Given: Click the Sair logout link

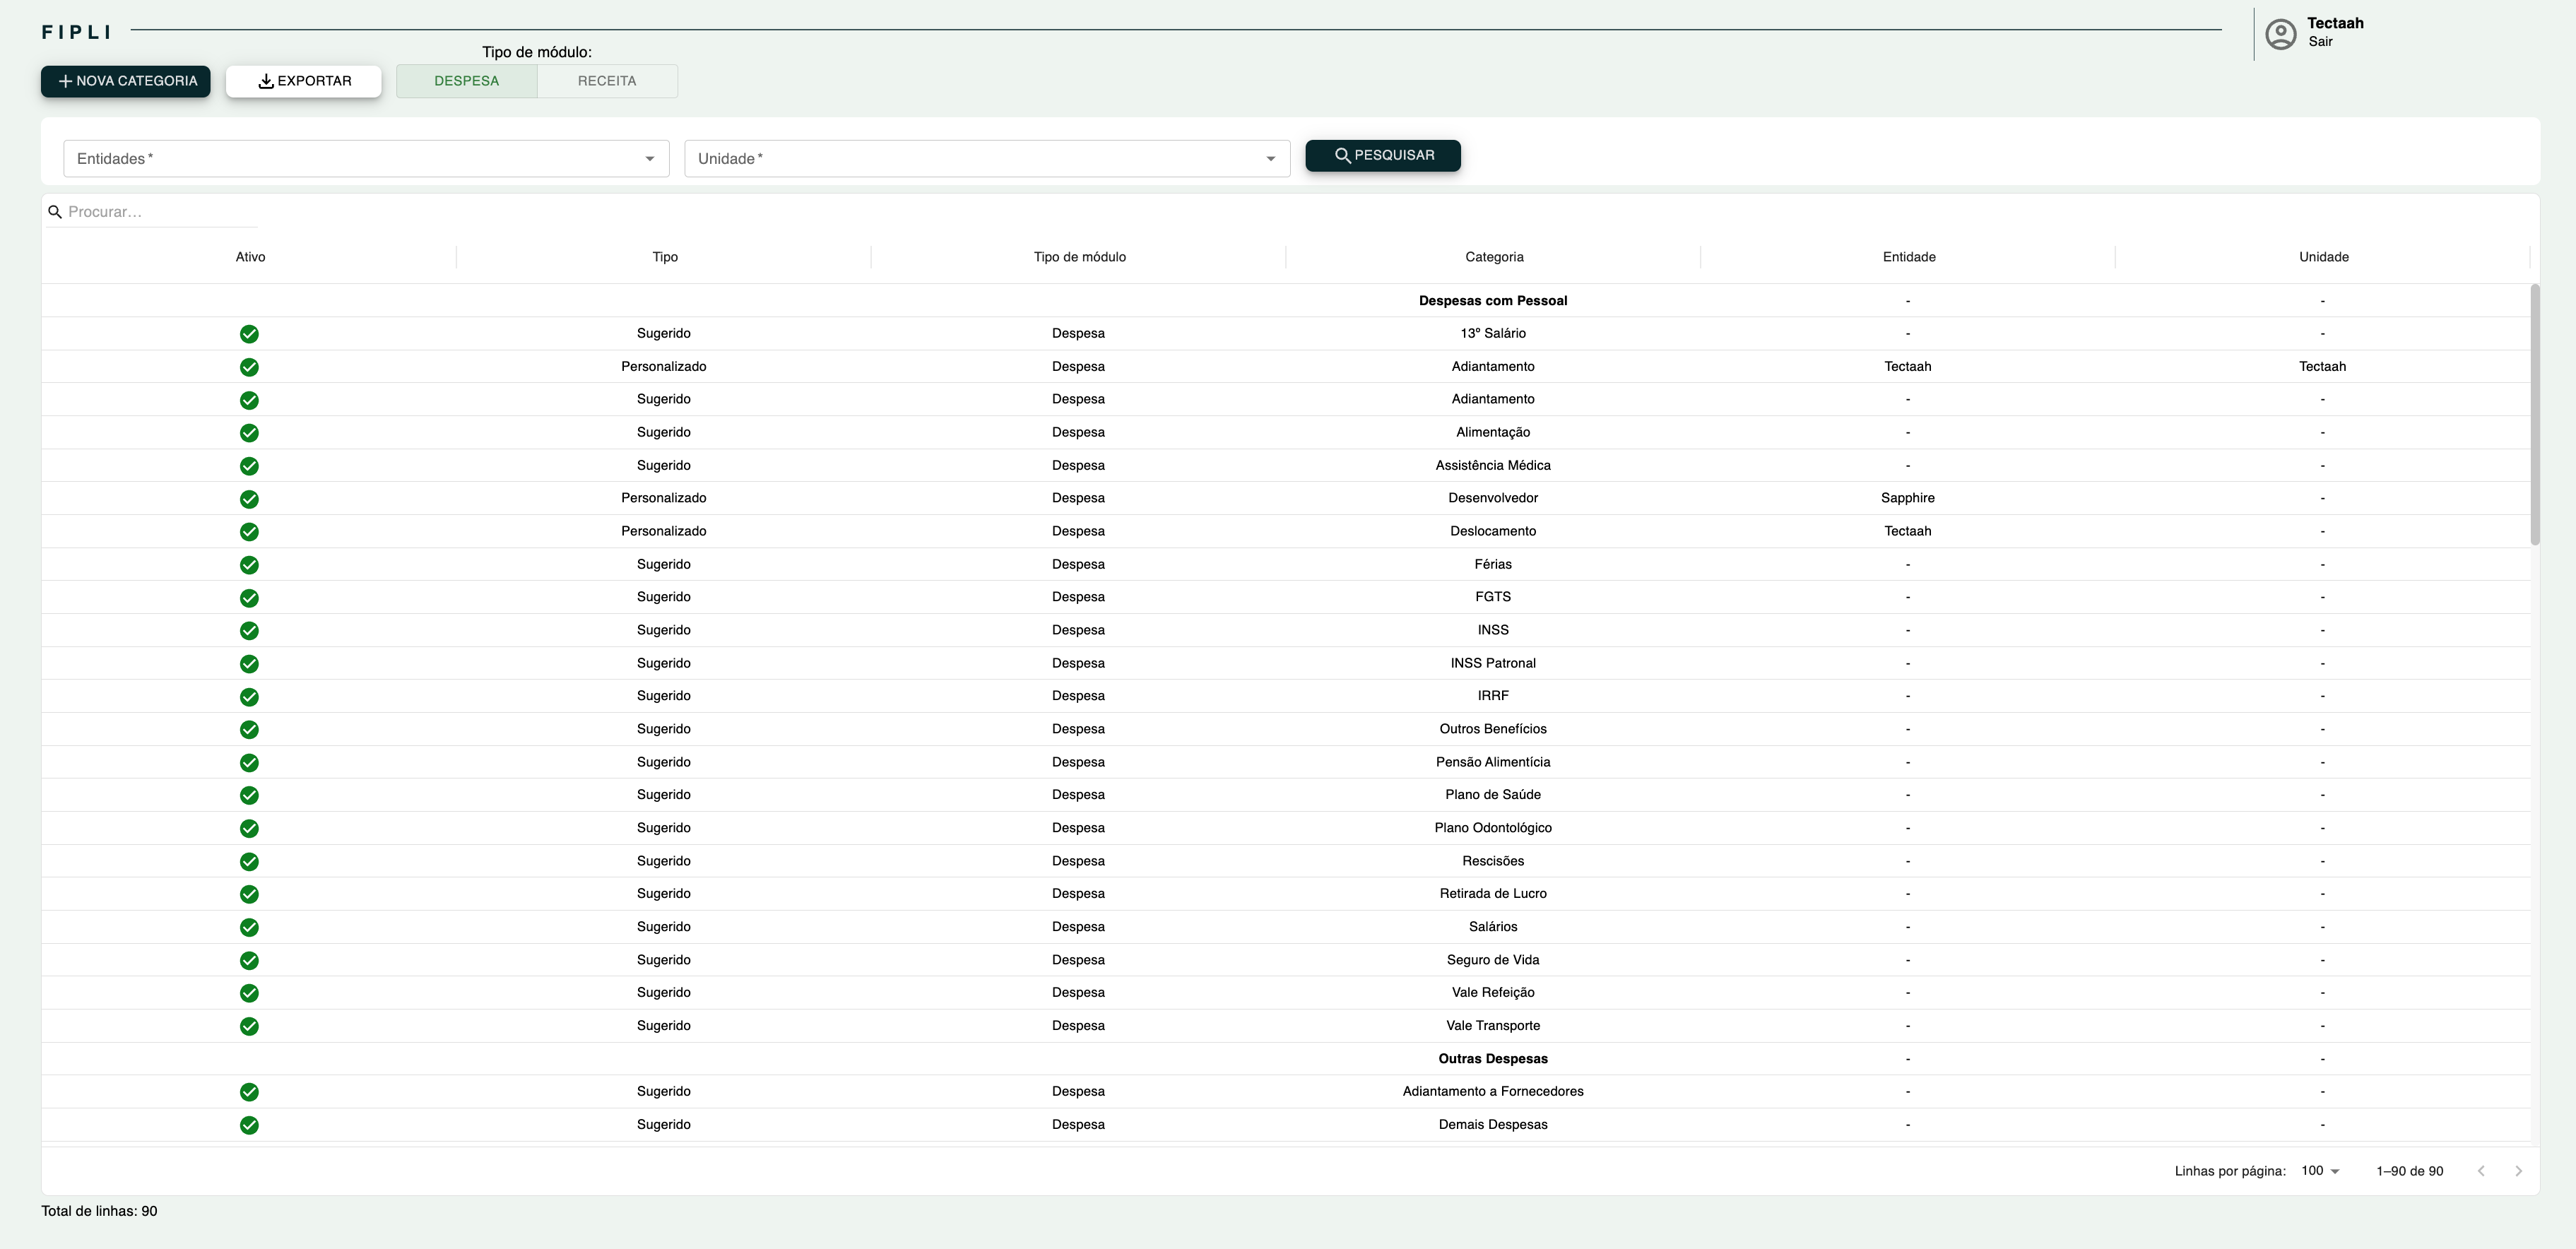Looking at the screenshot, I should click(2320, 42).
